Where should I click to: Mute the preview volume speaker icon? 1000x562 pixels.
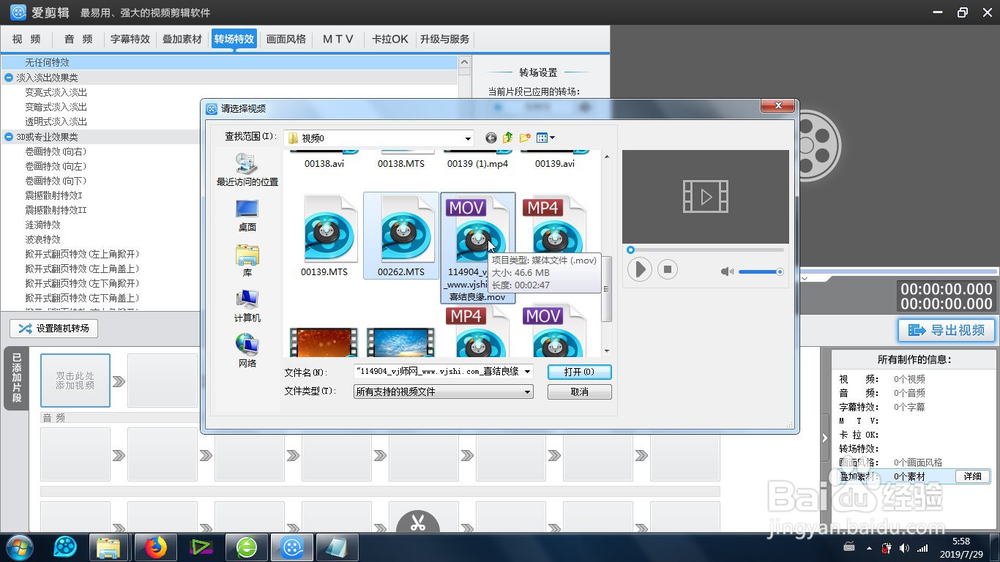tap(726, 272)
